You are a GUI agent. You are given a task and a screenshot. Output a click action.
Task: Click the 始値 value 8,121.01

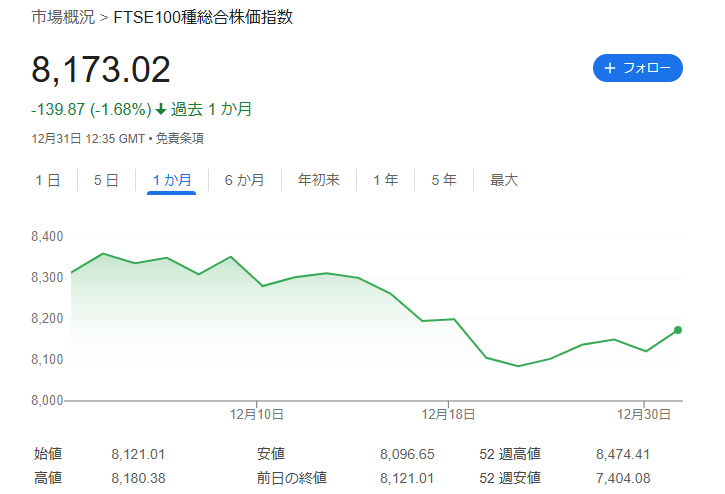138,454
